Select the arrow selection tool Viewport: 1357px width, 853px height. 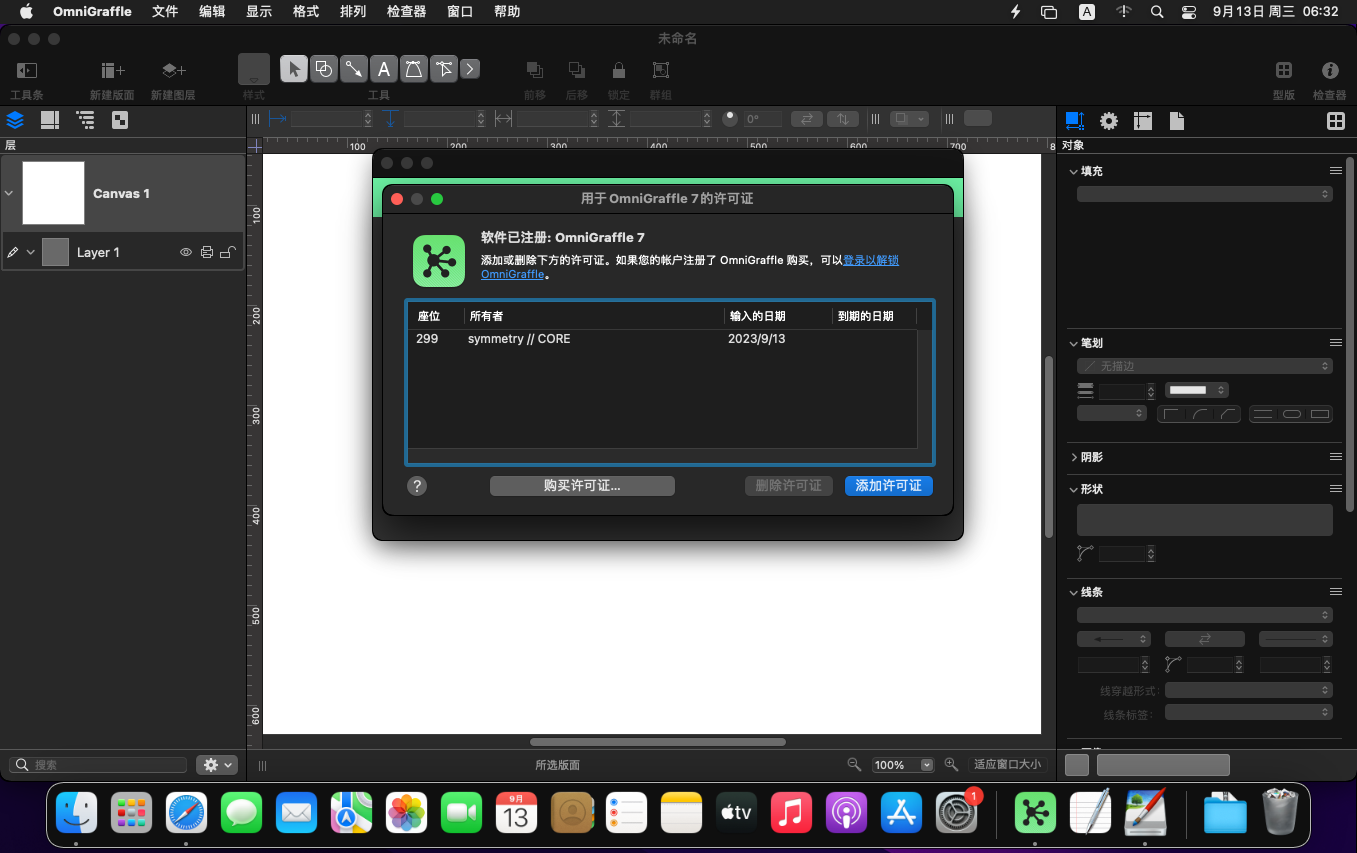click(293, 69)
